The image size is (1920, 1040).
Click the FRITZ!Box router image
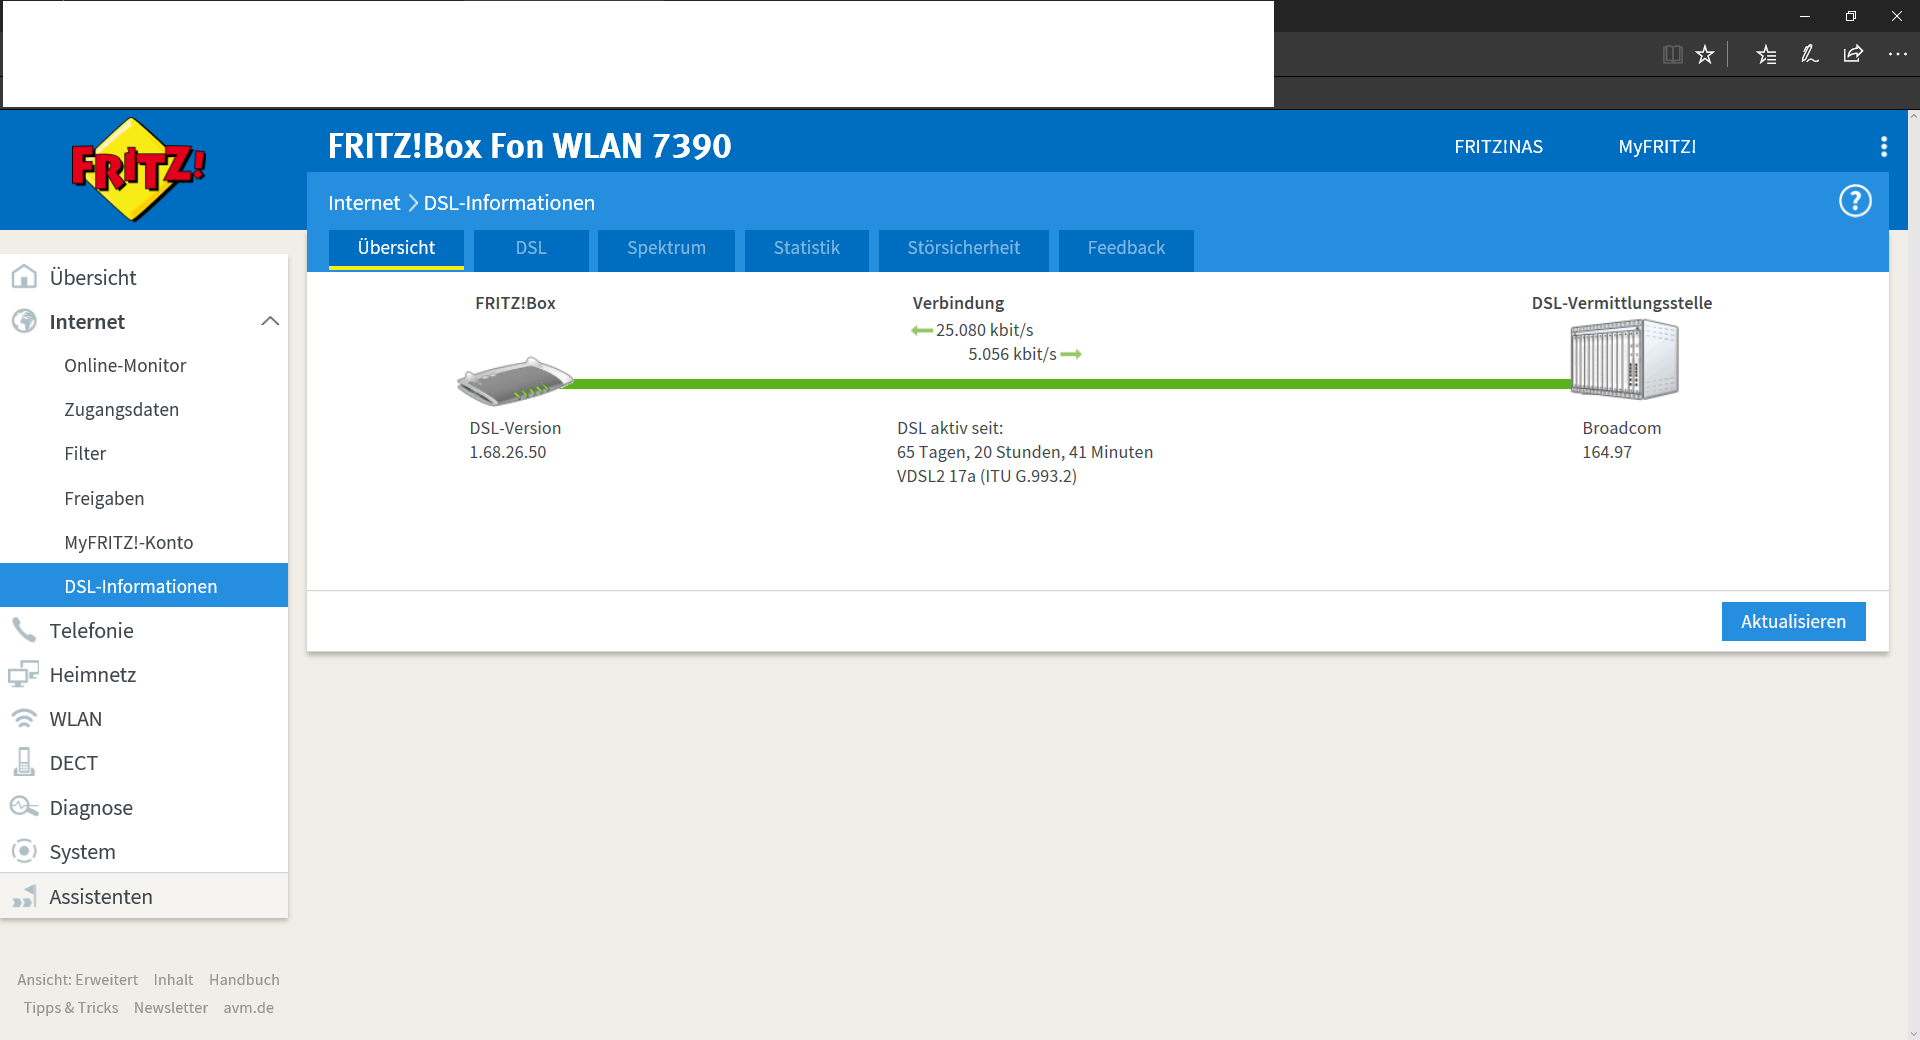pos(515,381)
